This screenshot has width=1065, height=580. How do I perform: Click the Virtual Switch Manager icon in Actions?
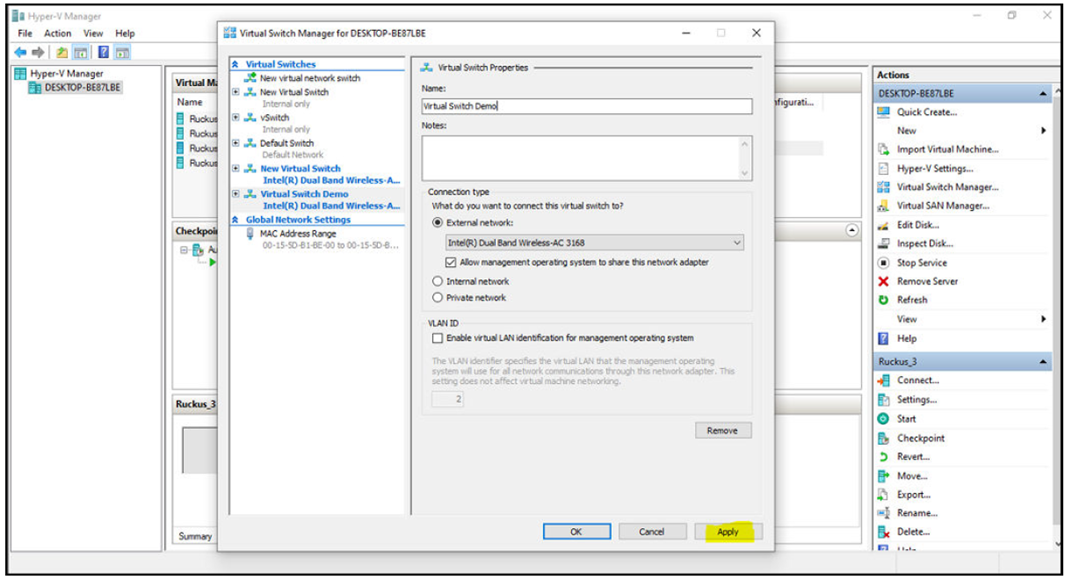click(x=883, y=187)
